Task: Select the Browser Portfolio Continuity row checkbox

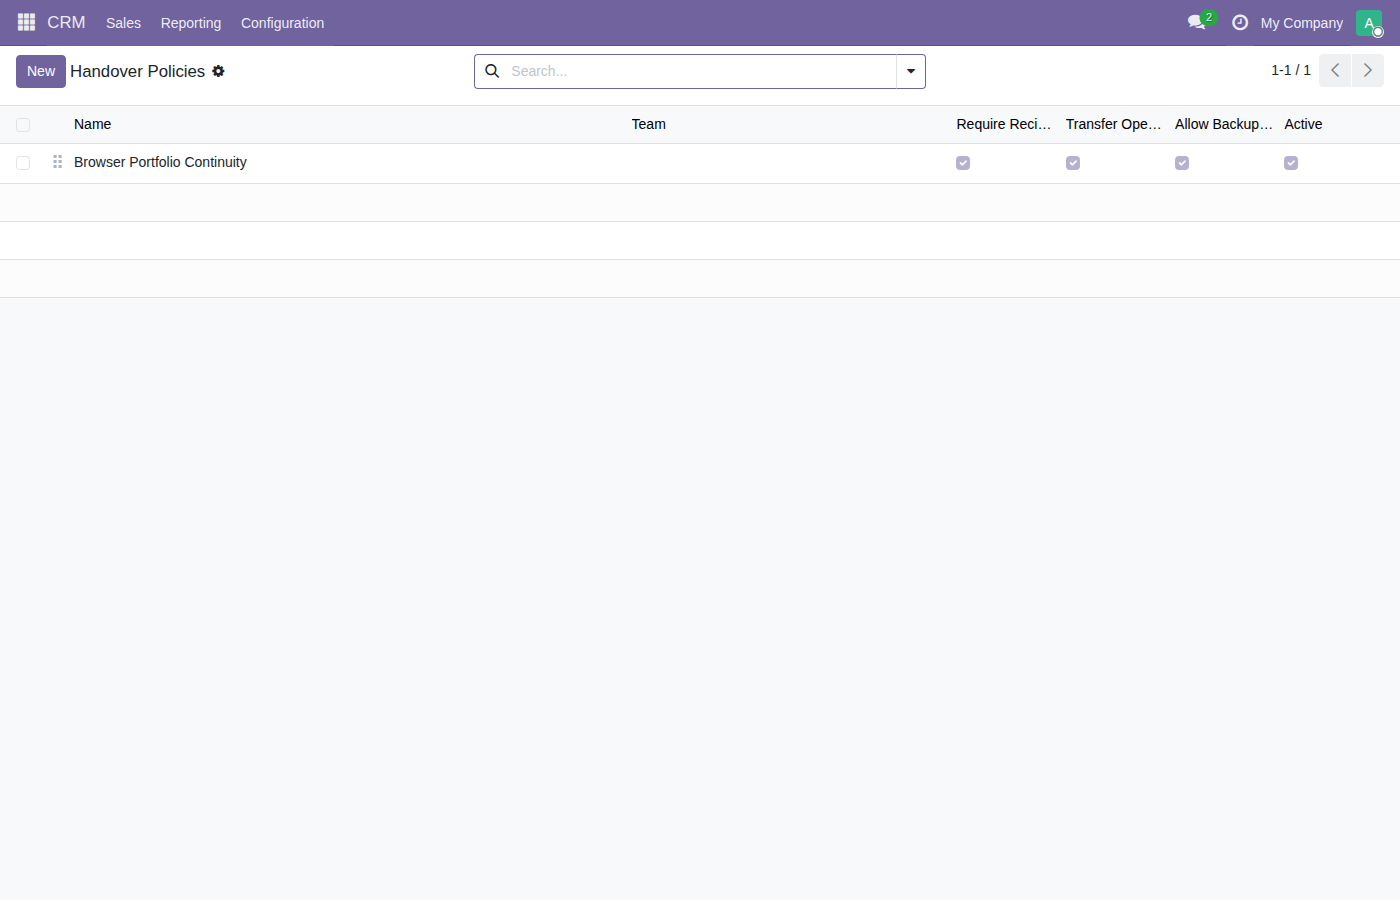Action: tap(23, 163)
